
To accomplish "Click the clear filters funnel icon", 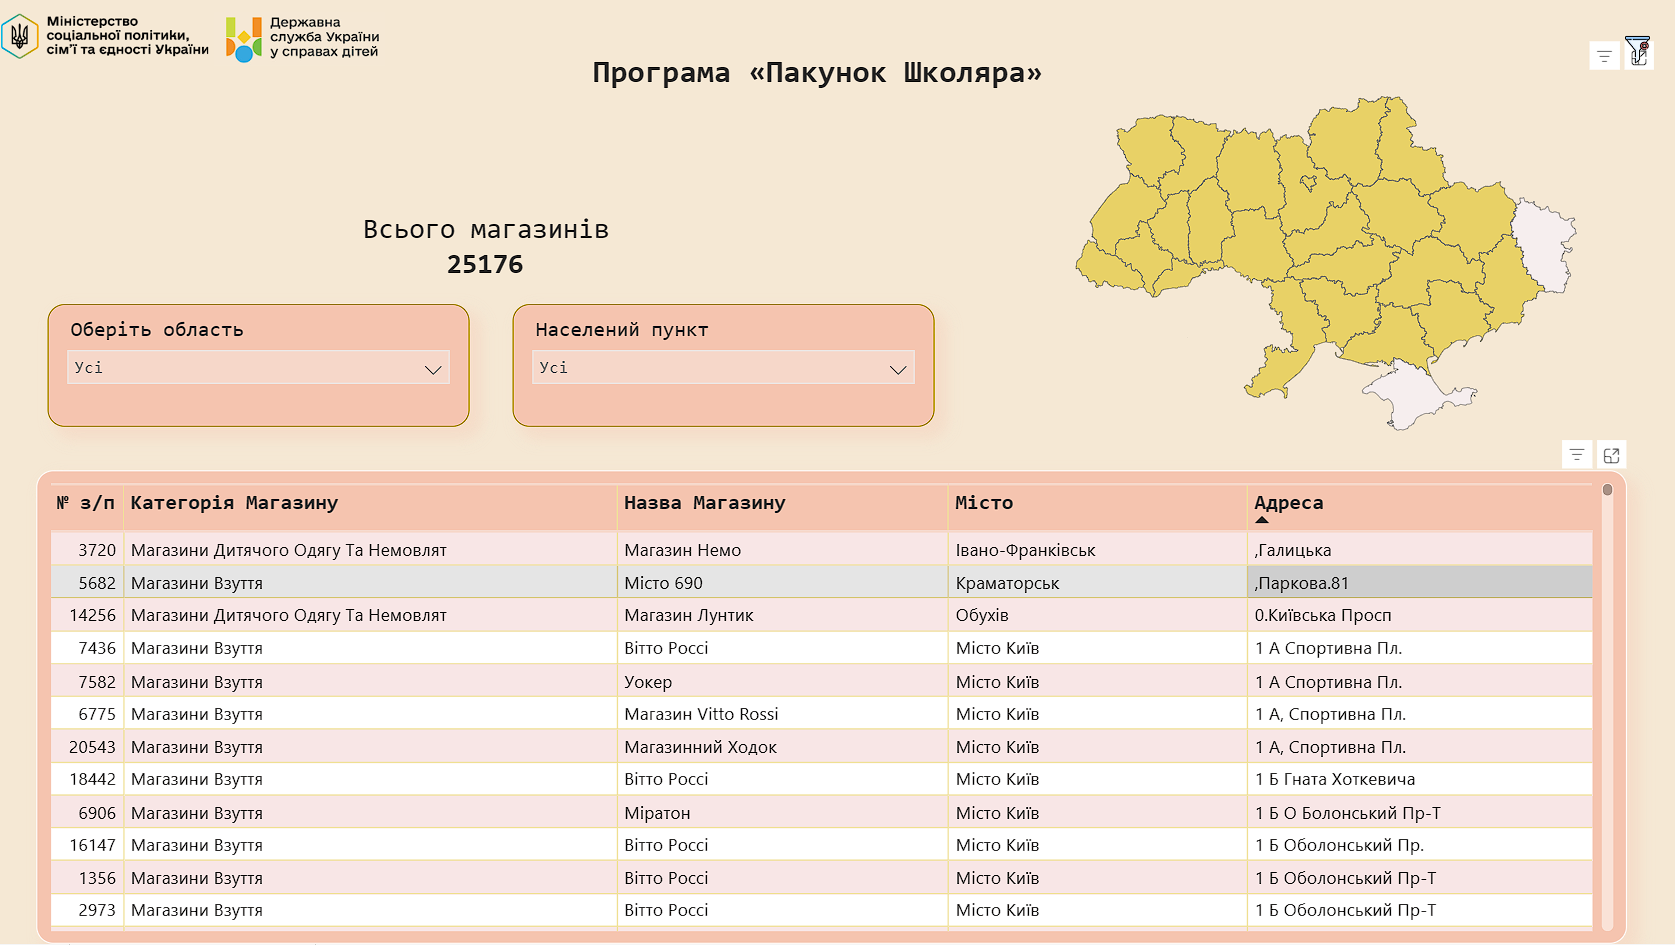I will tap(1638, 51).
